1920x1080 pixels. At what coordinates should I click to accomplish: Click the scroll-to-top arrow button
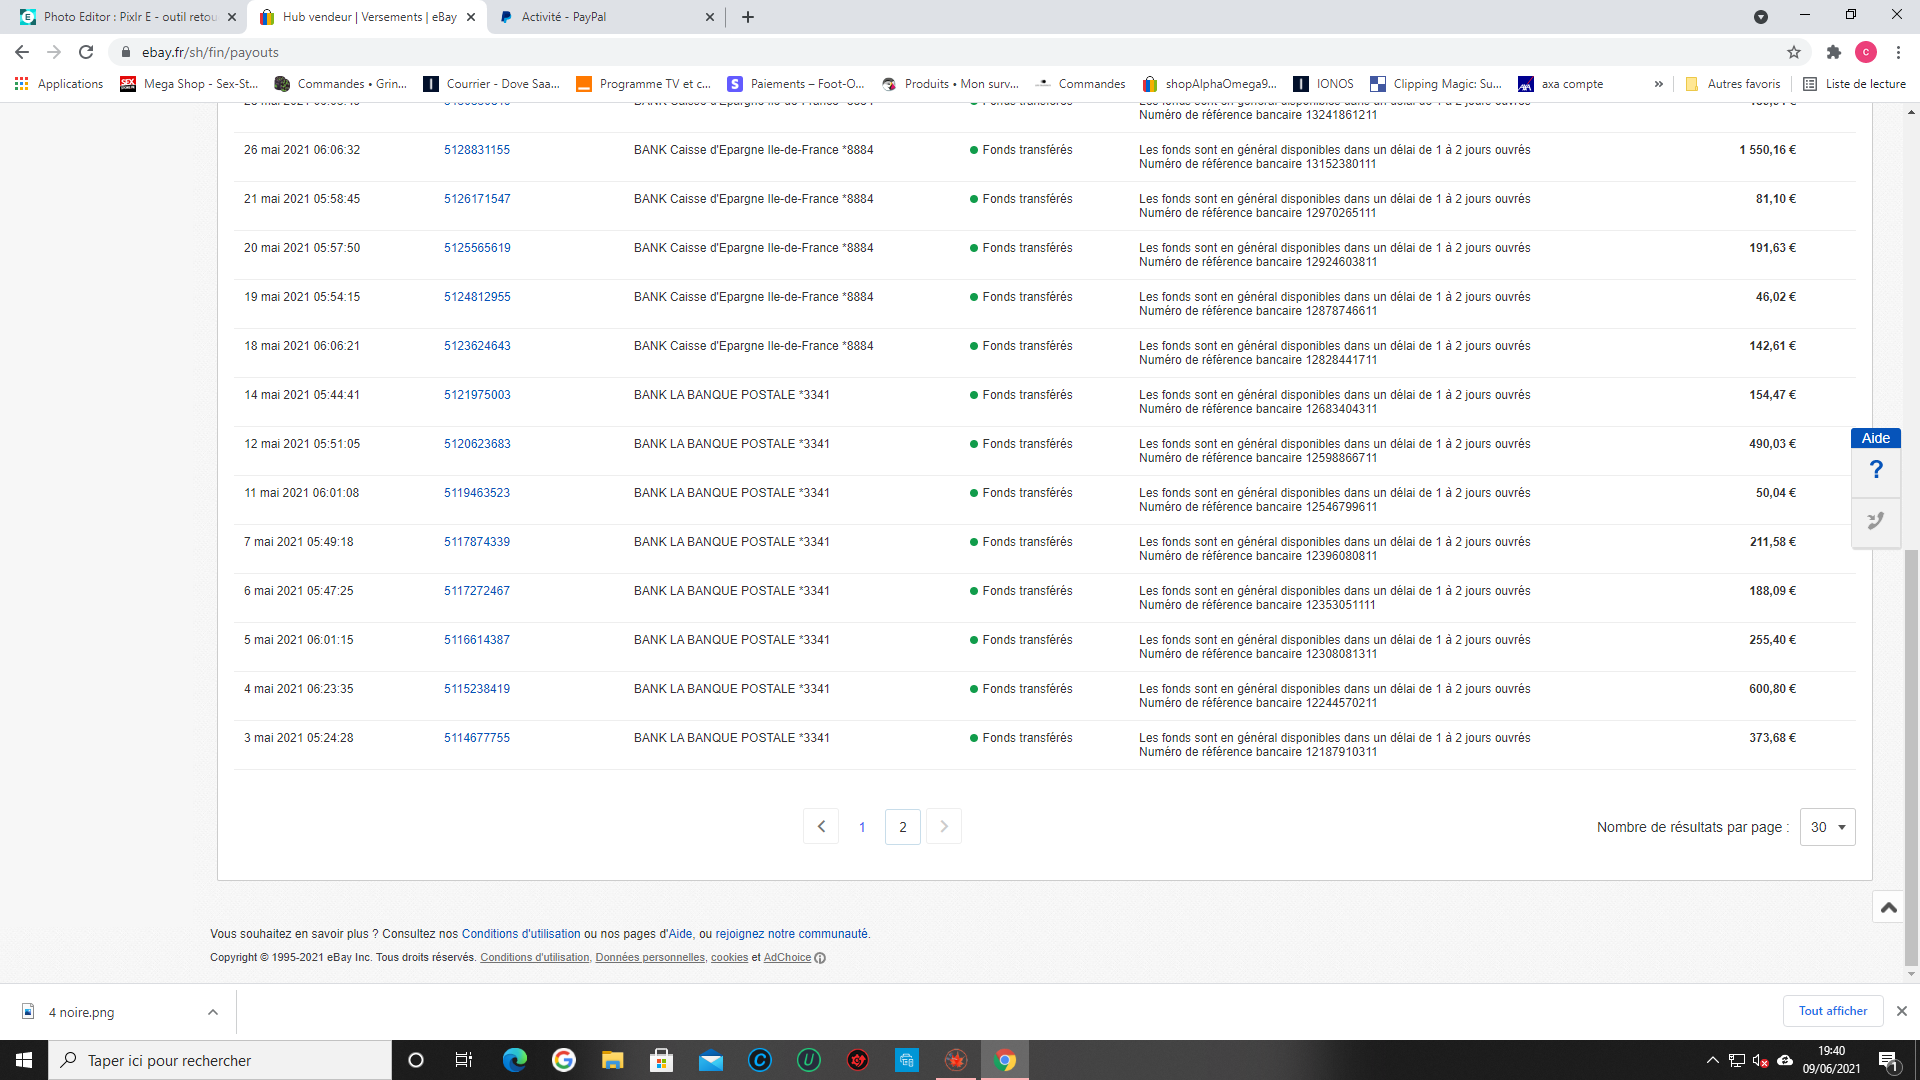(x=1888, y=907)
